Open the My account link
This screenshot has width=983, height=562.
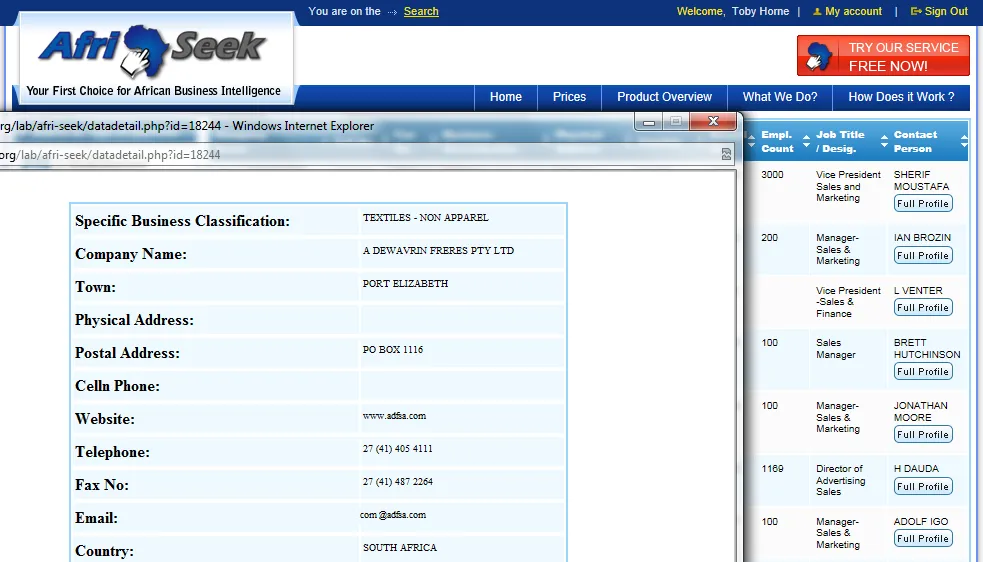click(x=853, y=11)
